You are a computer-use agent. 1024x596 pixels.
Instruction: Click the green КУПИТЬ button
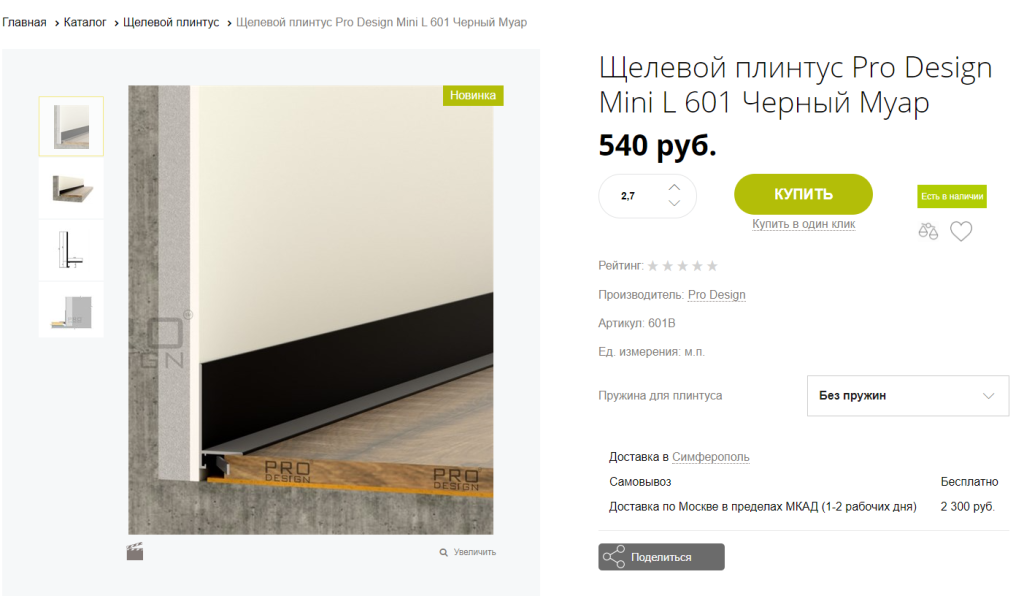click(803, 194)
